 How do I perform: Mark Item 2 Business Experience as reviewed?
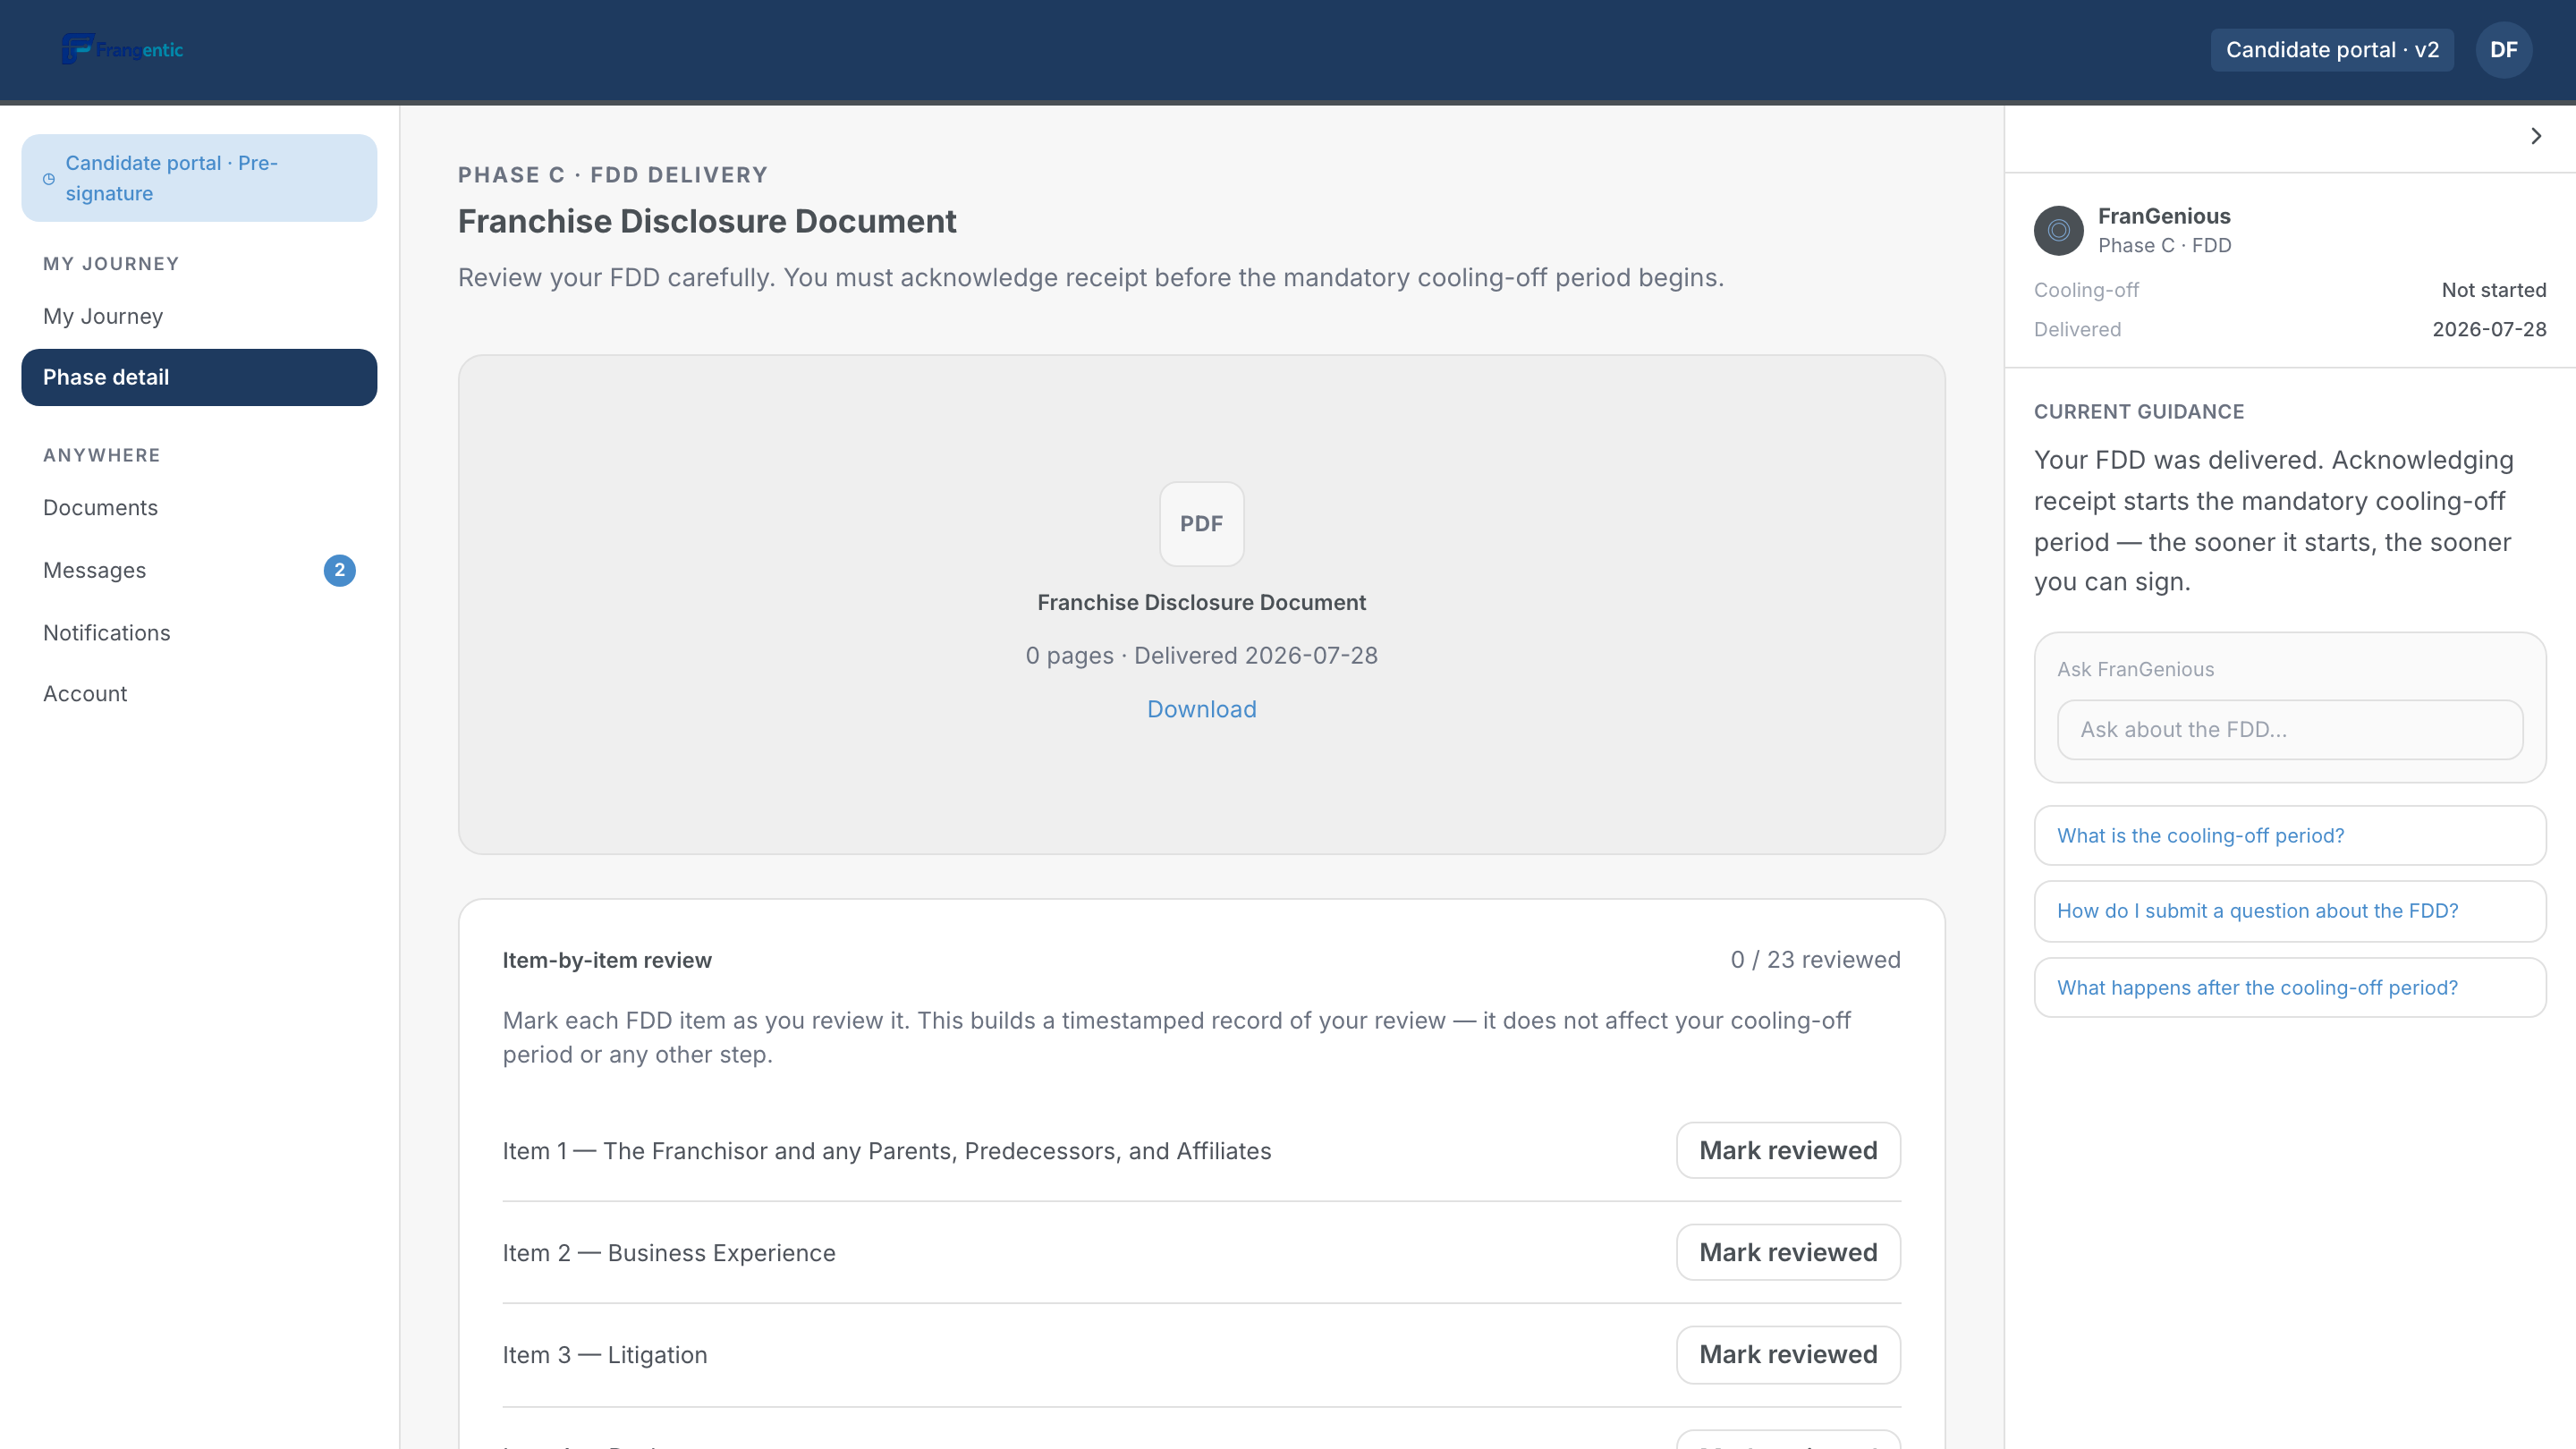[1788, 1252]
